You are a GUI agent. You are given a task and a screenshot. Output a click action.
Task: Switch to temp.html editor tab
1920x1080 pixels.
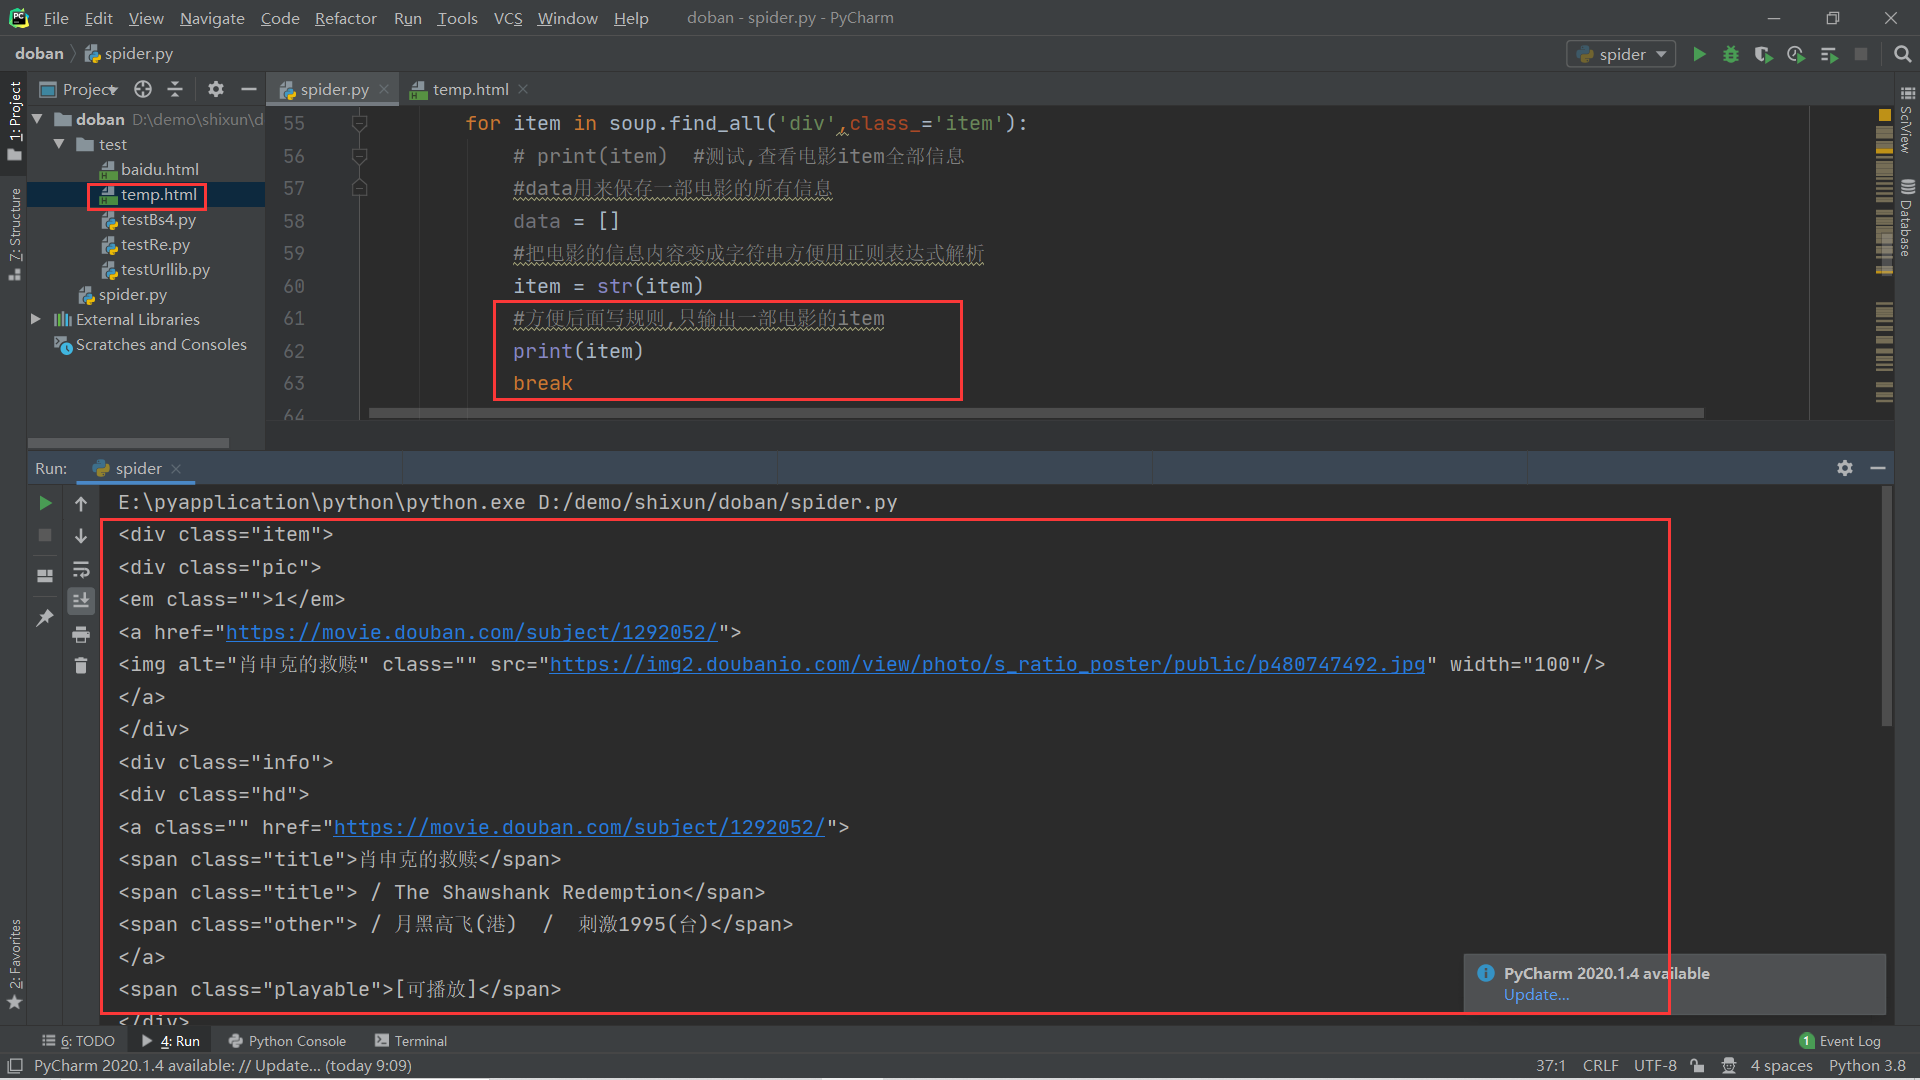470,89
